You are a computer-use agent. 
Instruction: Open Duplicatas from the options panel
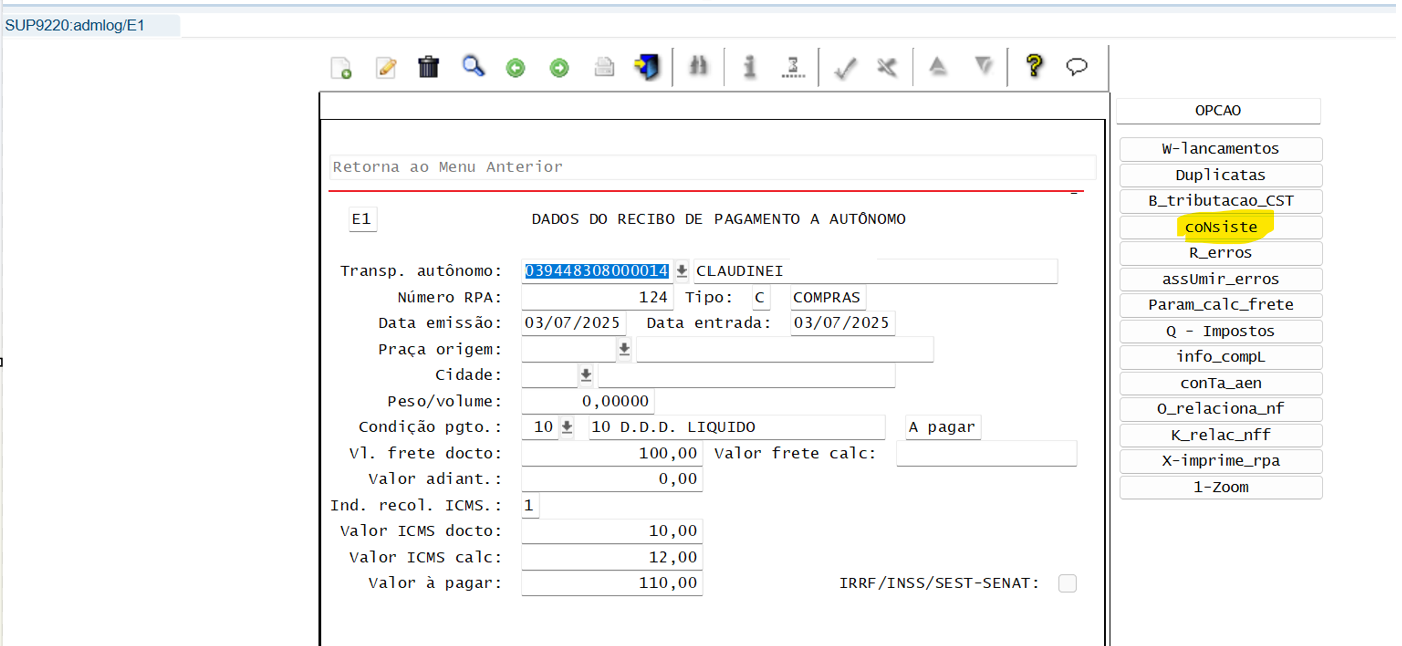coord(1220,175)
